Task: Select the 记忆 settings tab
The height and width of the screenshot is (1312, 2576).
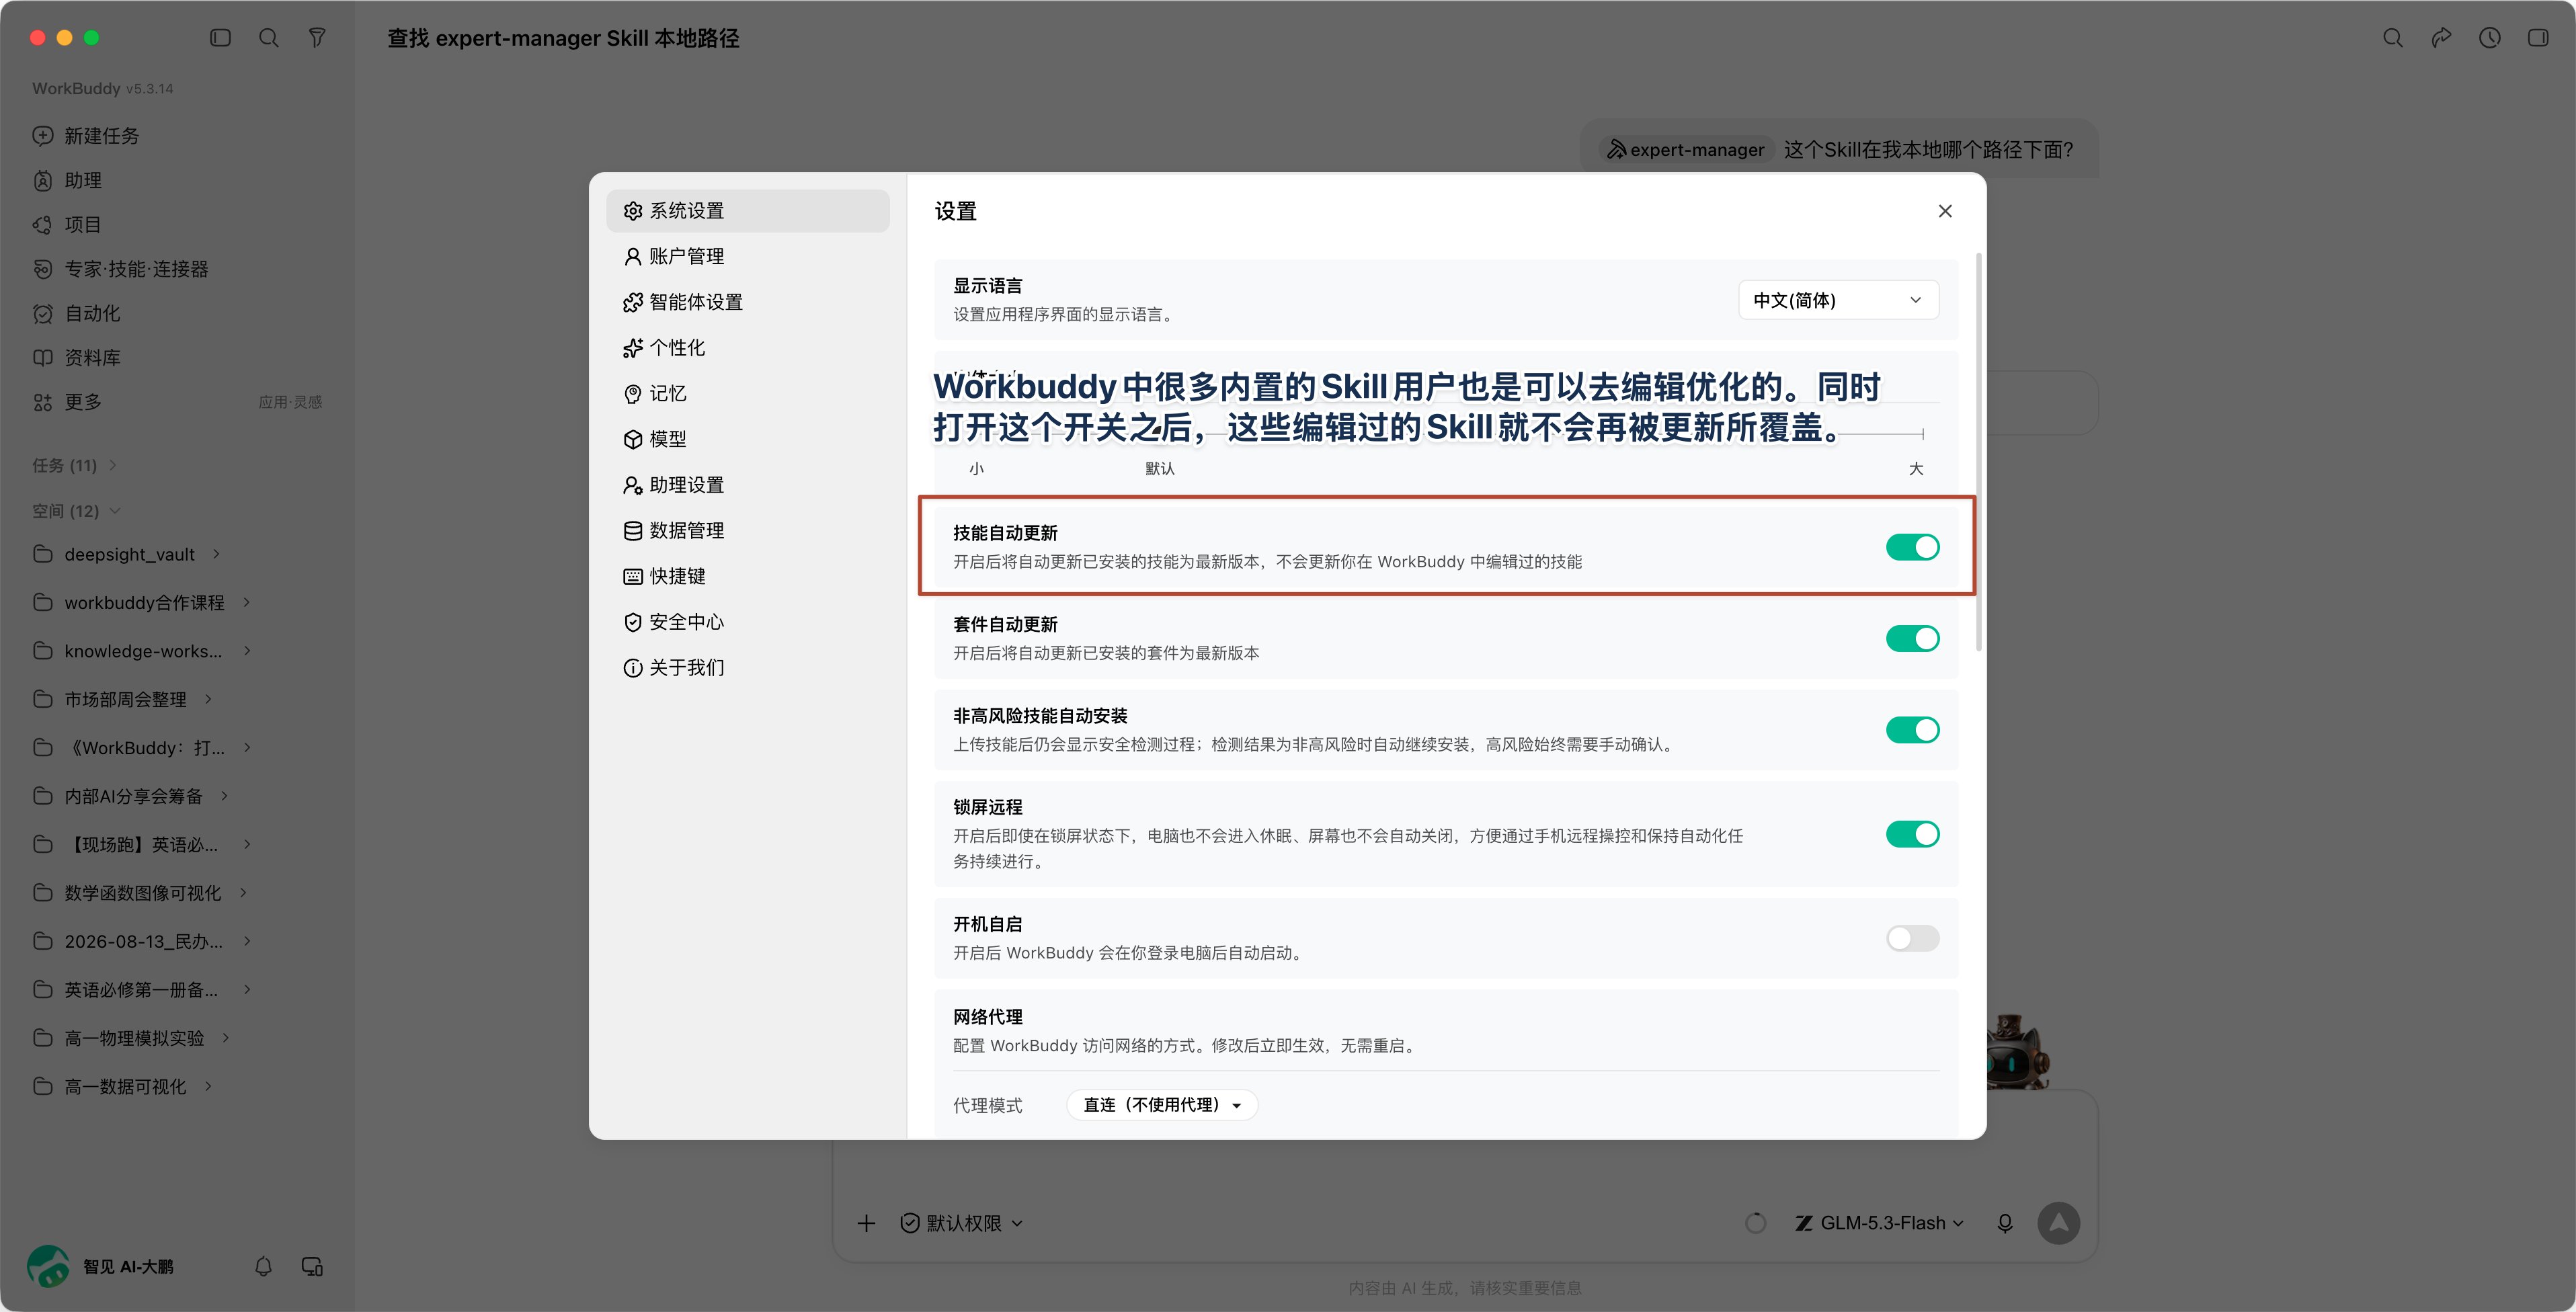Action: 747,394
